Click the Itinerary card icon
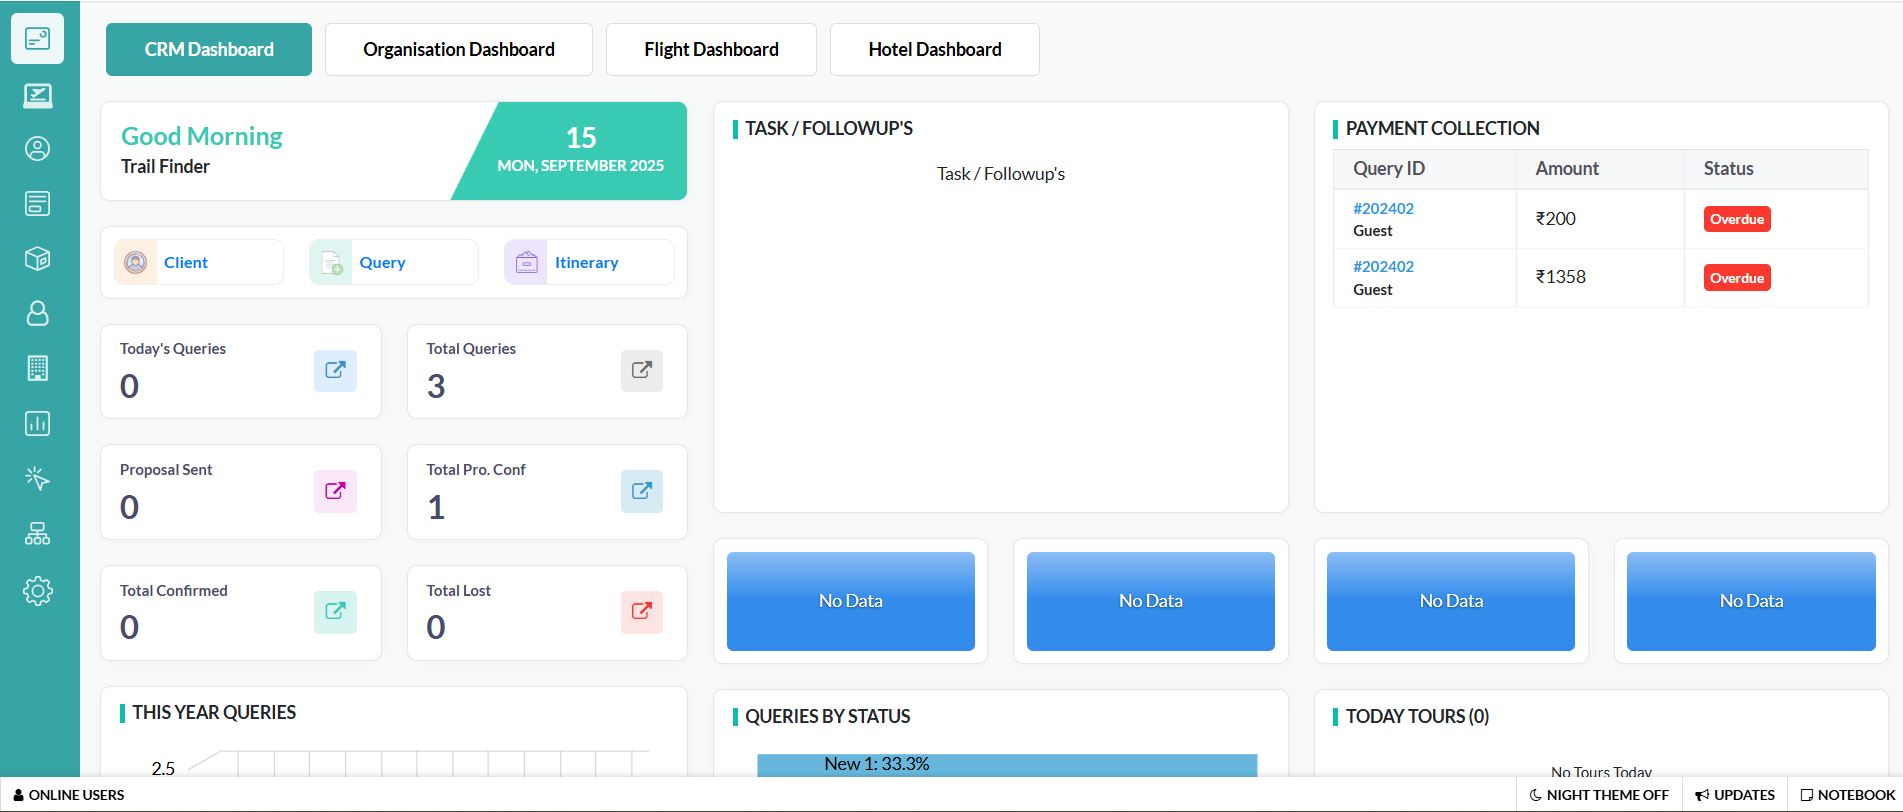This screenshot has height=812, width=1903. pyautogui.click(x=526, y=262)
